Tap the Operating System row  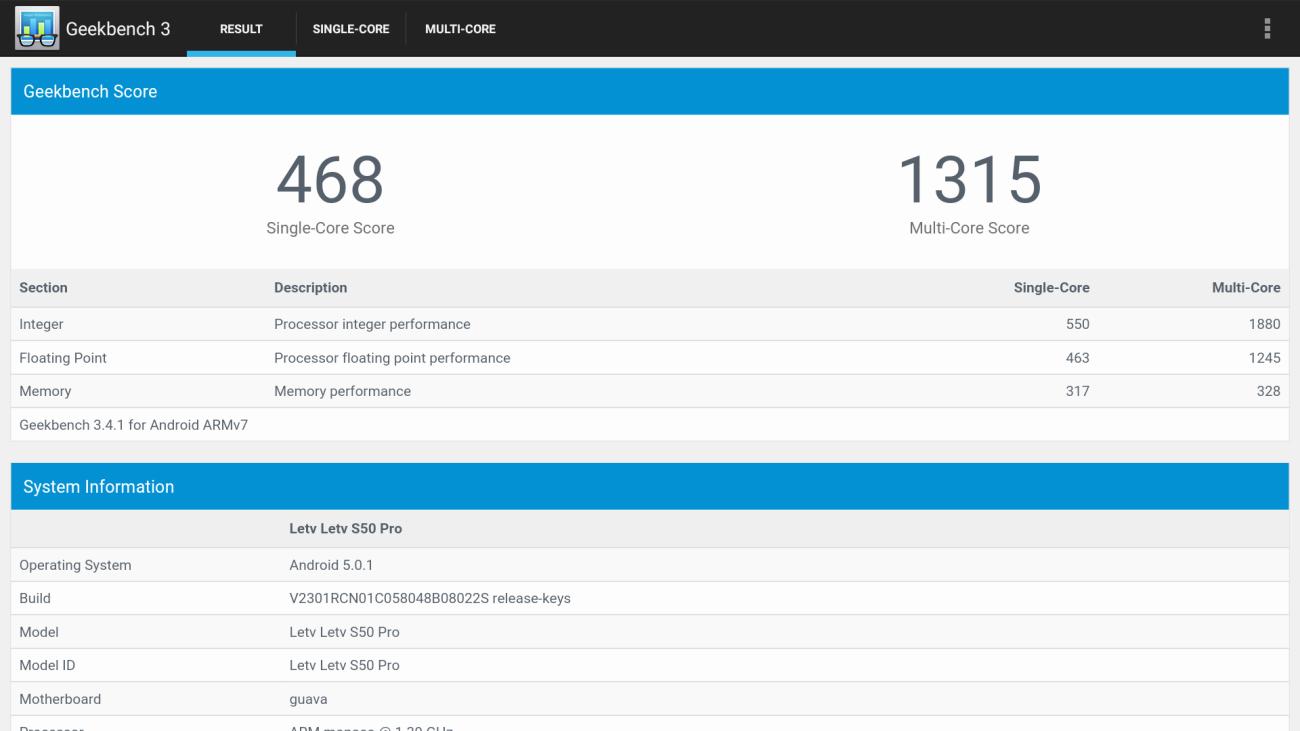click(x=649, y=565)
